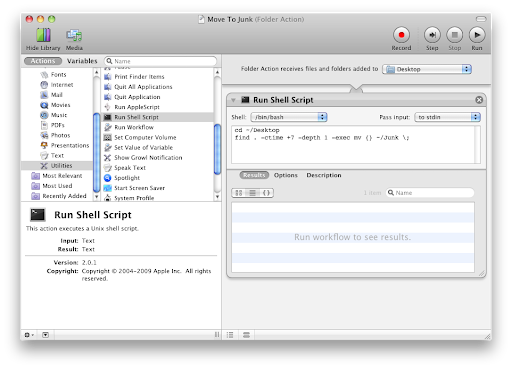Select the Set Value of Variable action
The height and width of the screenshot is (369, 512).
(143, 147)
